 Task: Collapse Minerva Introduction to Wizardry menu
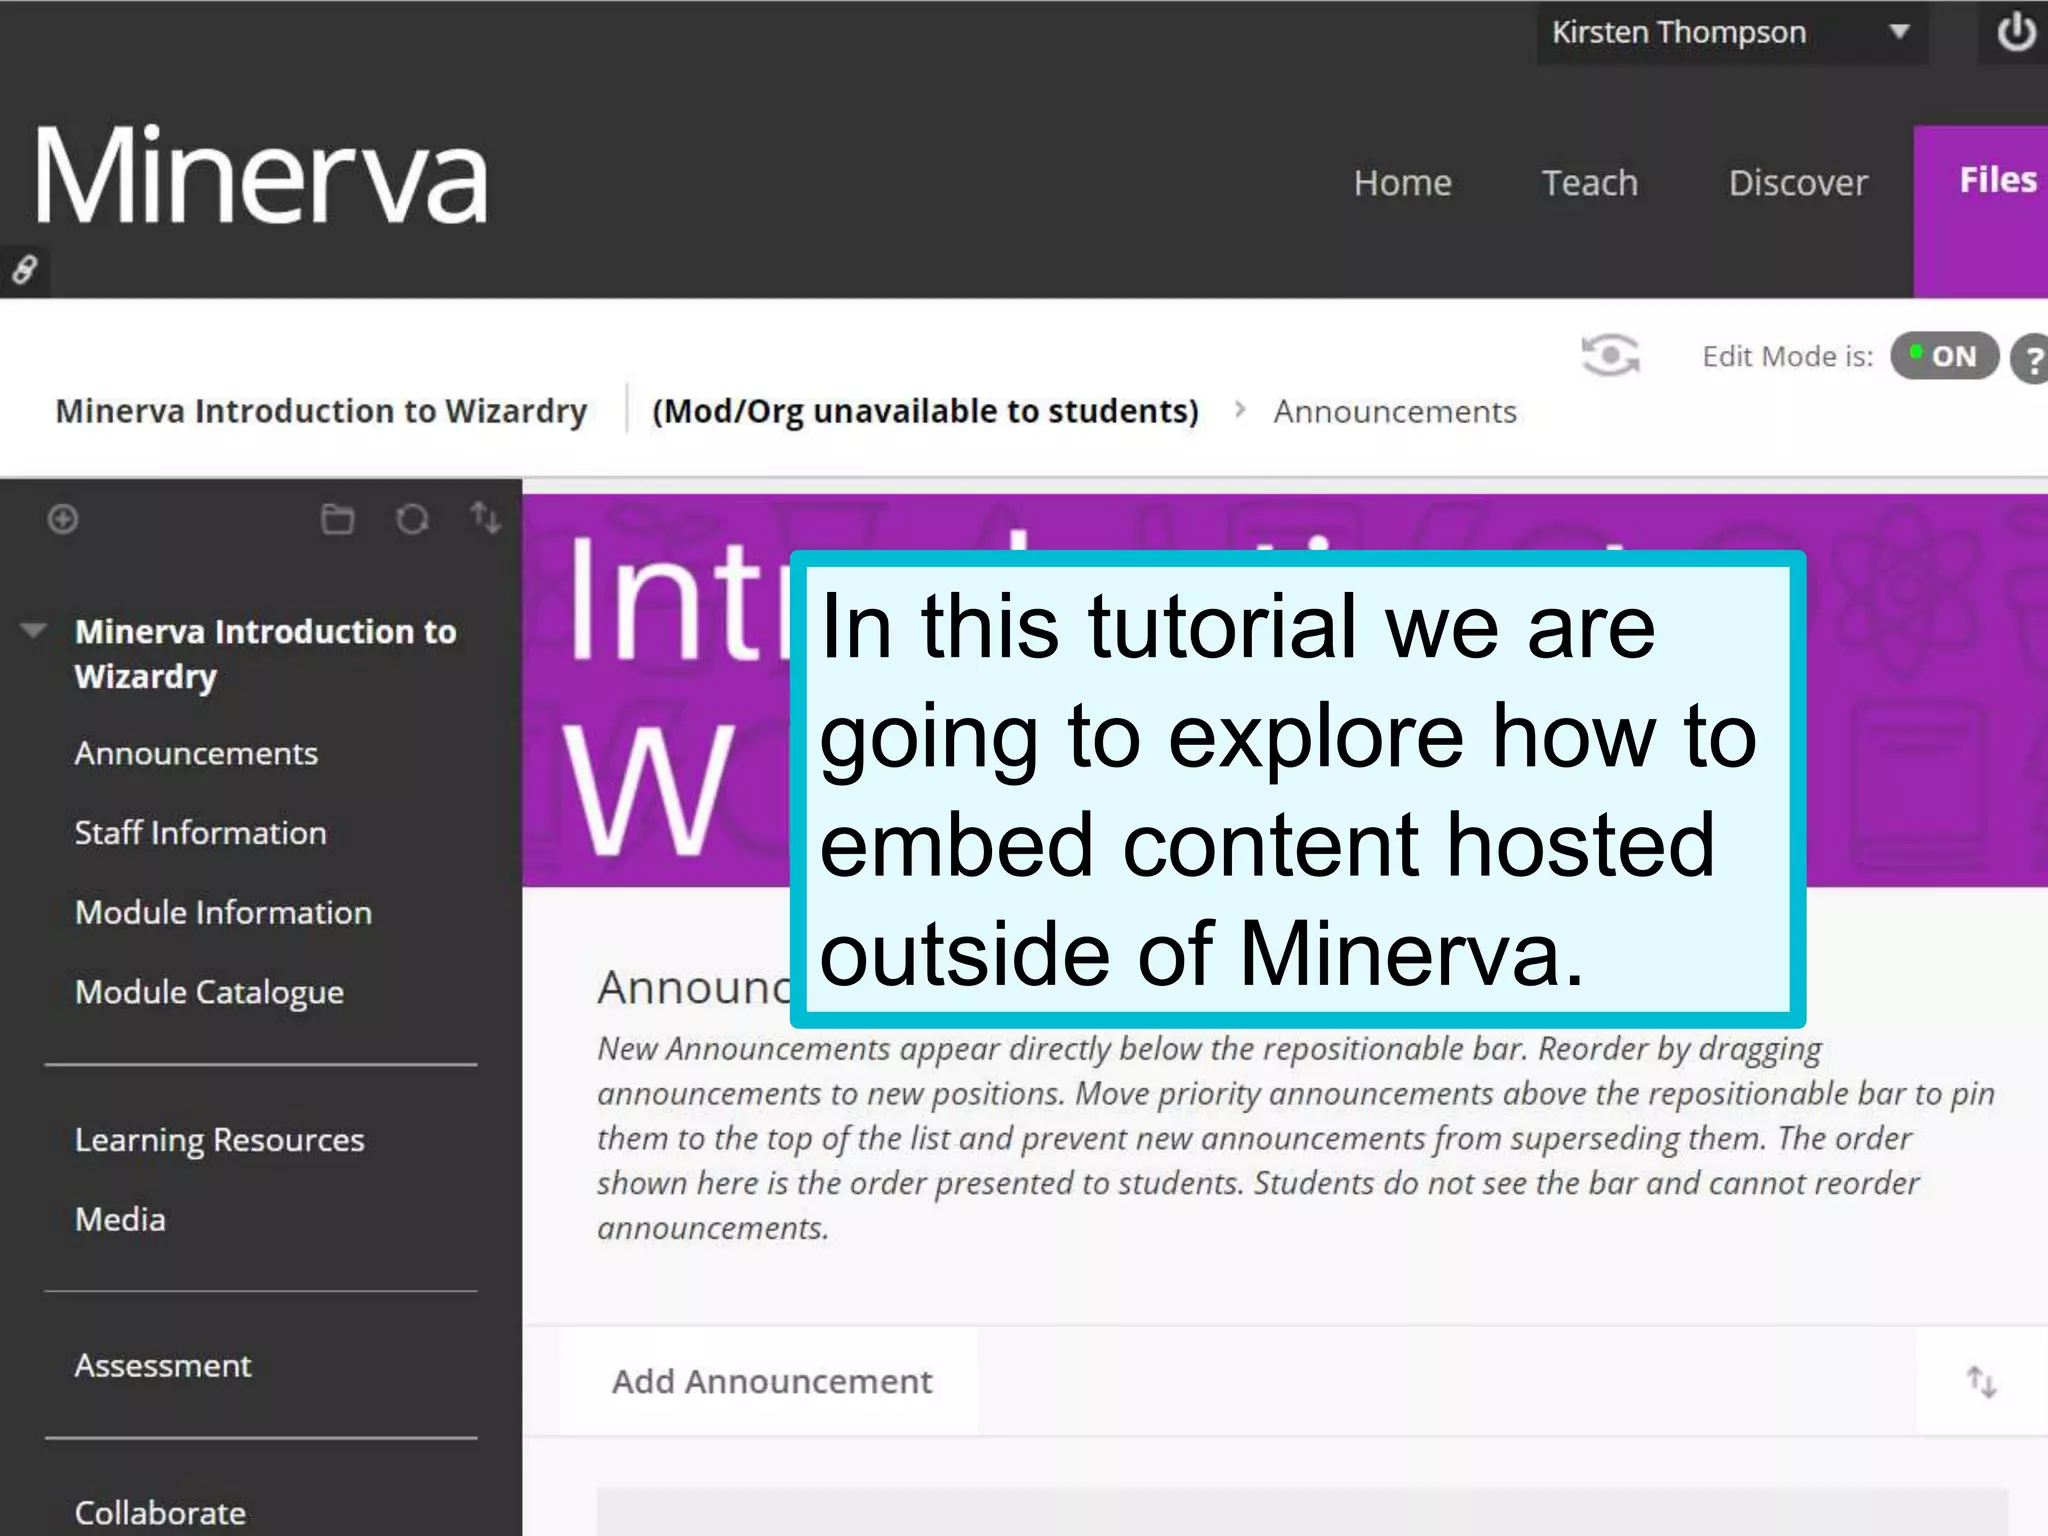coord(34,630)
